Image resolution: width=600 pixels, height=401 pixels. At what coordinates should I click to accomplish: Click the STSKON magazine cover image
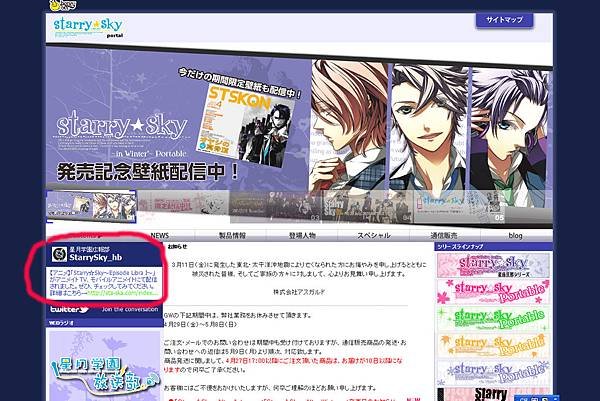(x=246, y=126)
